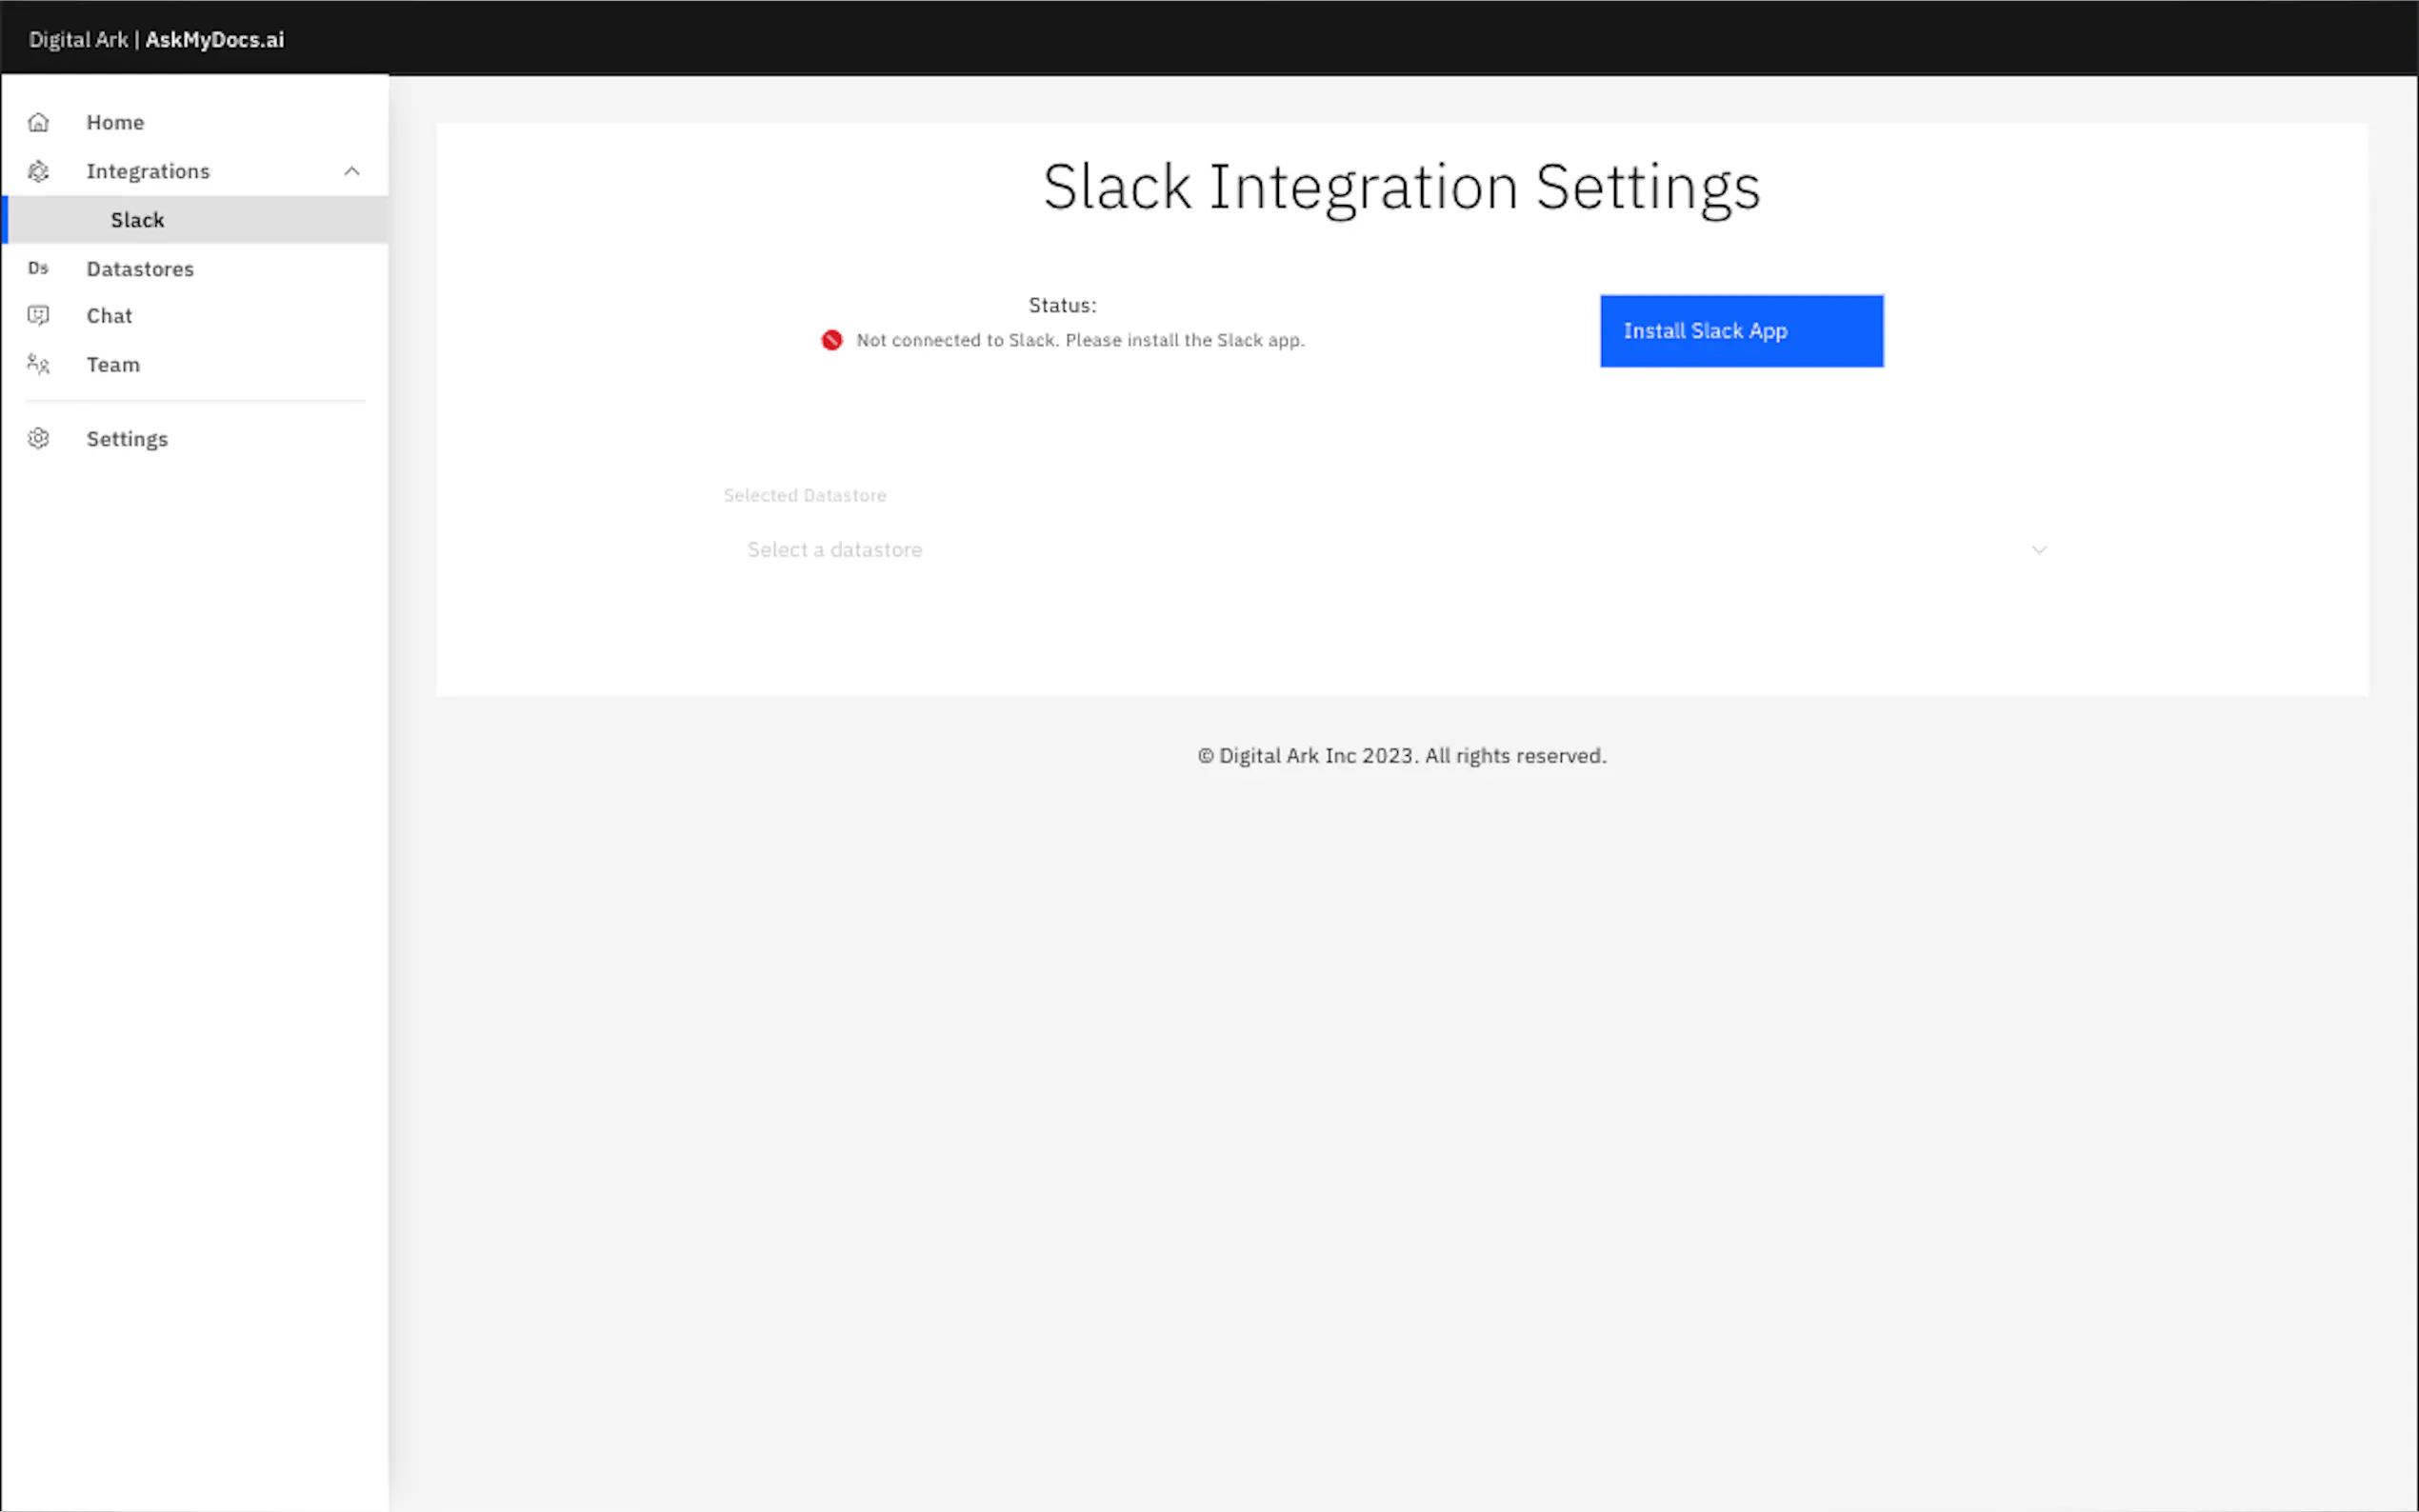The width and height of the screenshot is (2419, 1512).
Task: Select the Slack submenu item
Action: pos(137,220)
